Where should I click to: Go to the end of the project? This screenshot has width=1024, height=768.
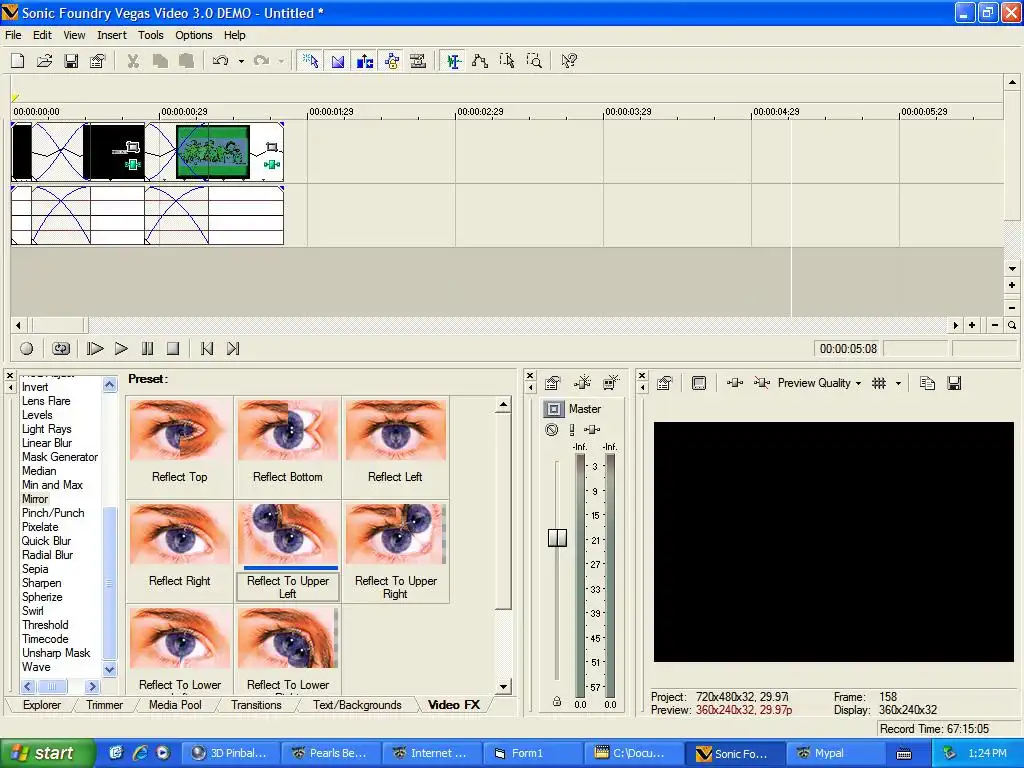[233, 349]
